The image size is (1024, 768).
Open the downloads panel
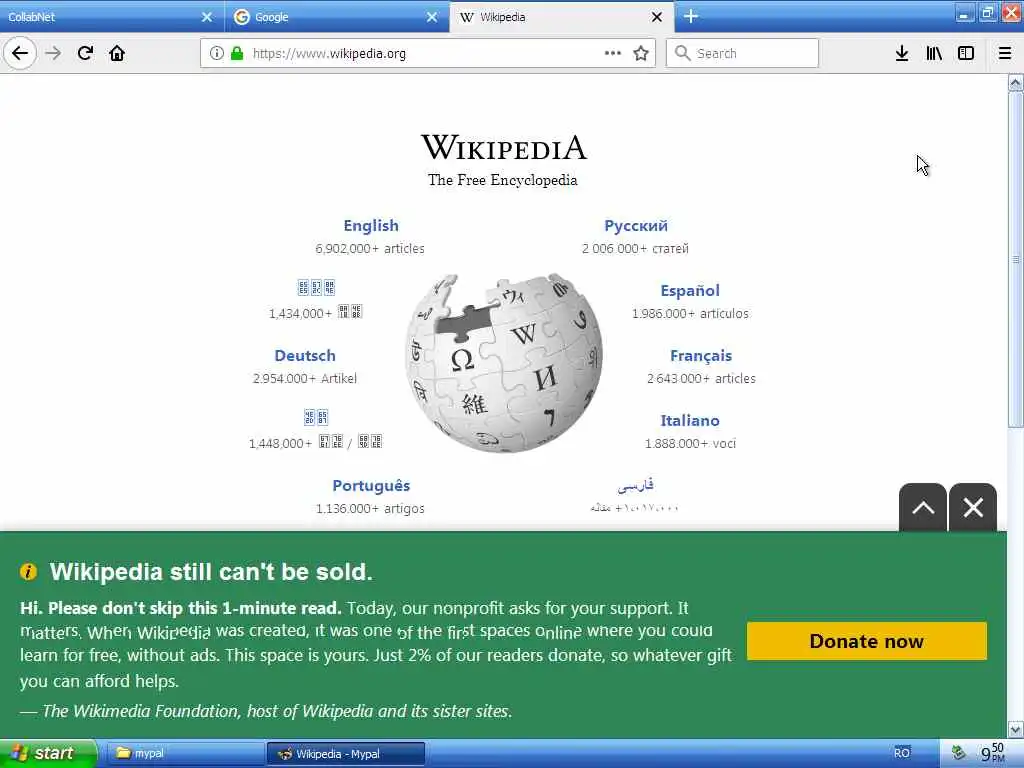(x=901, y=53)
